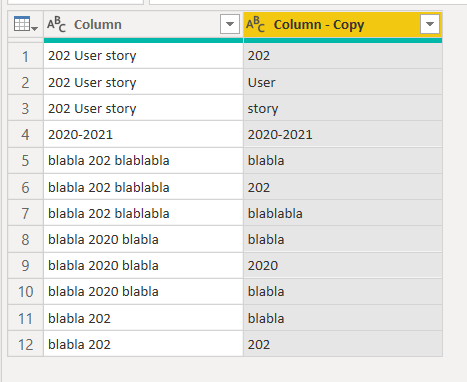The image size is (467, 382).
Task: Select row number 11
Action: [x=26, y=318]
